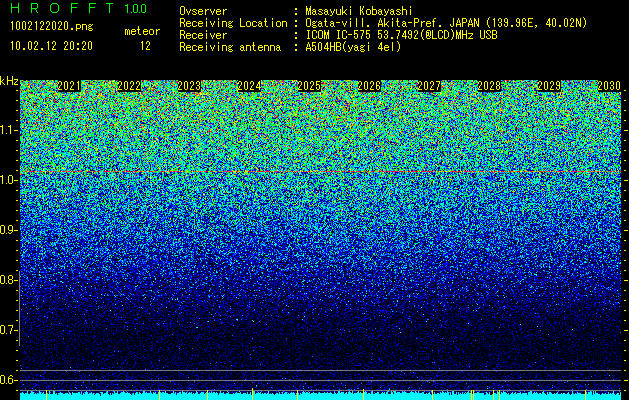Click the Receiving antenna label
The height and width of the screenshot is (400, 629).
230,47
